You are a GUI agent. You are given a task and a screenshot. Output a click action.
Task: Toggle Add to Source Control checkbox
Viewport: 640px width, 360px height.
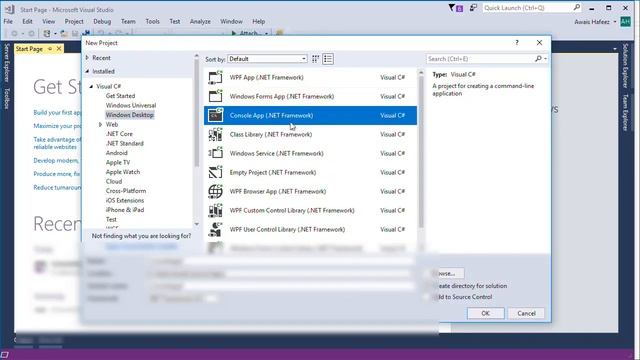point(426,297)
